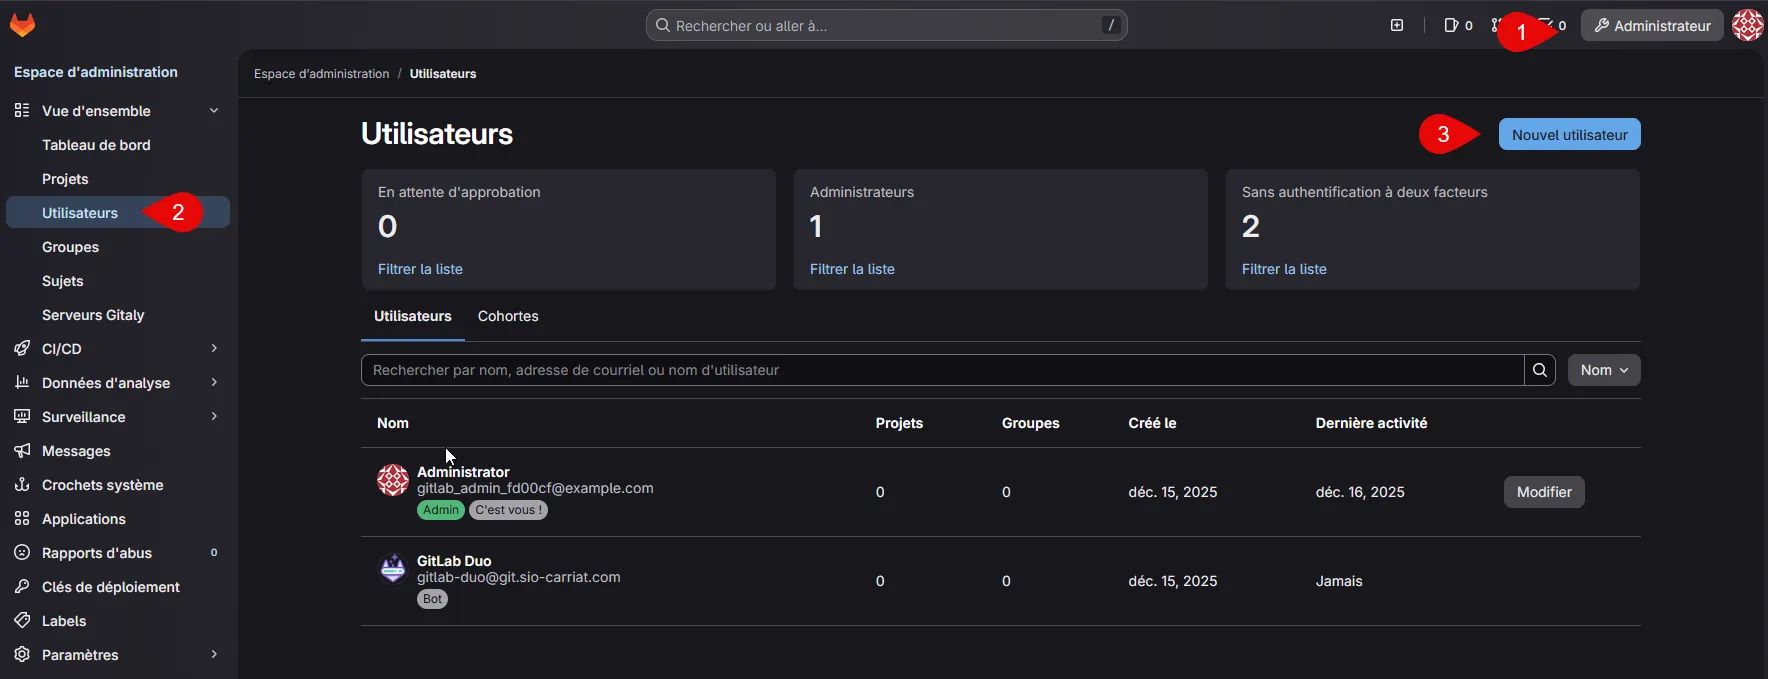Click the GitLab fox logo
This screenshot has width=1768, height=679.
pyautogui.click(x=22, y=25)
